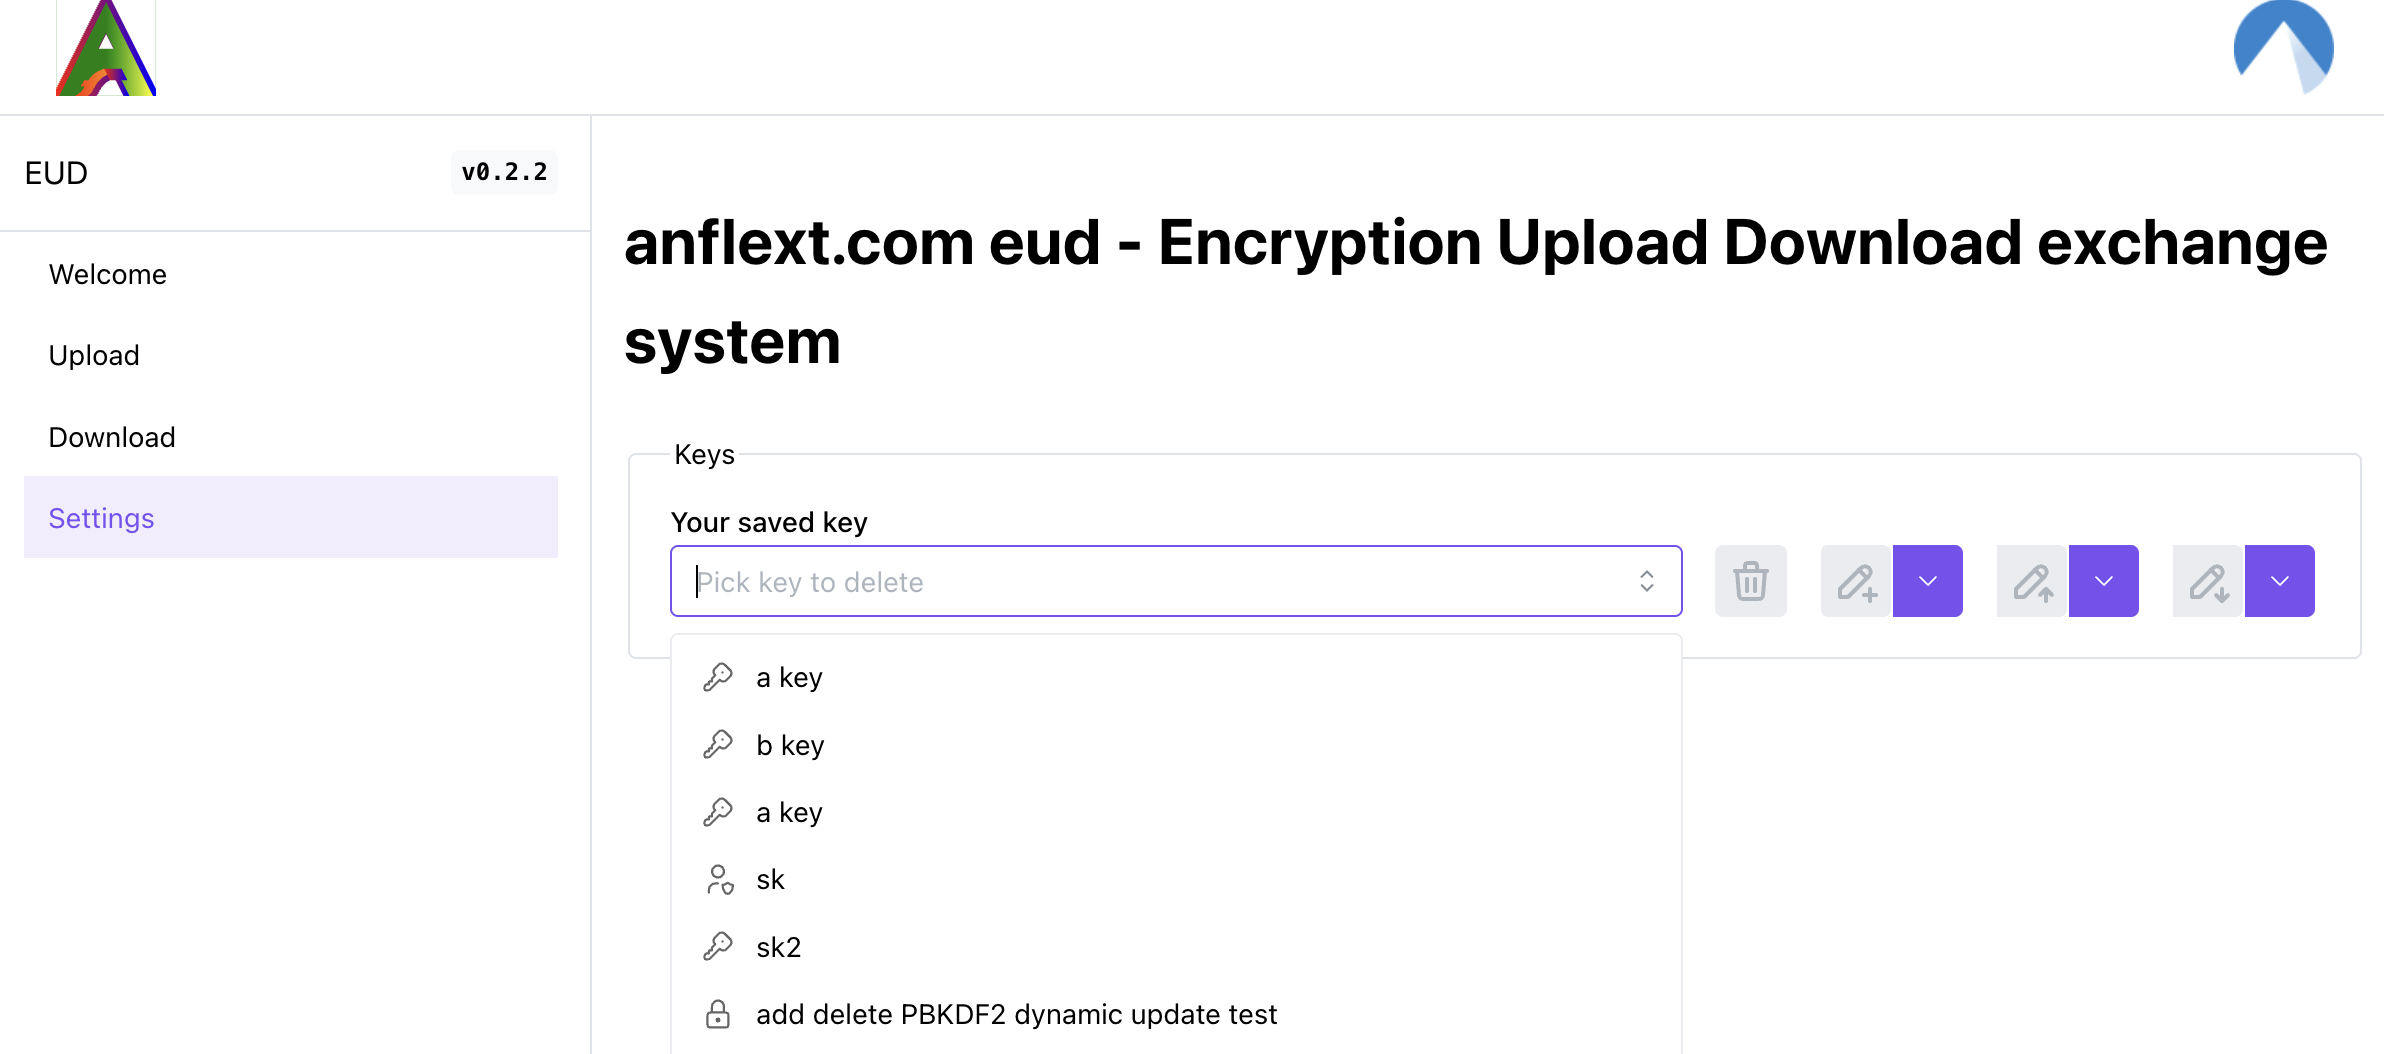Click the lock icon beside PBKDF2 entry
Screen dimensions: 2384x1054
click(718, 1014)
